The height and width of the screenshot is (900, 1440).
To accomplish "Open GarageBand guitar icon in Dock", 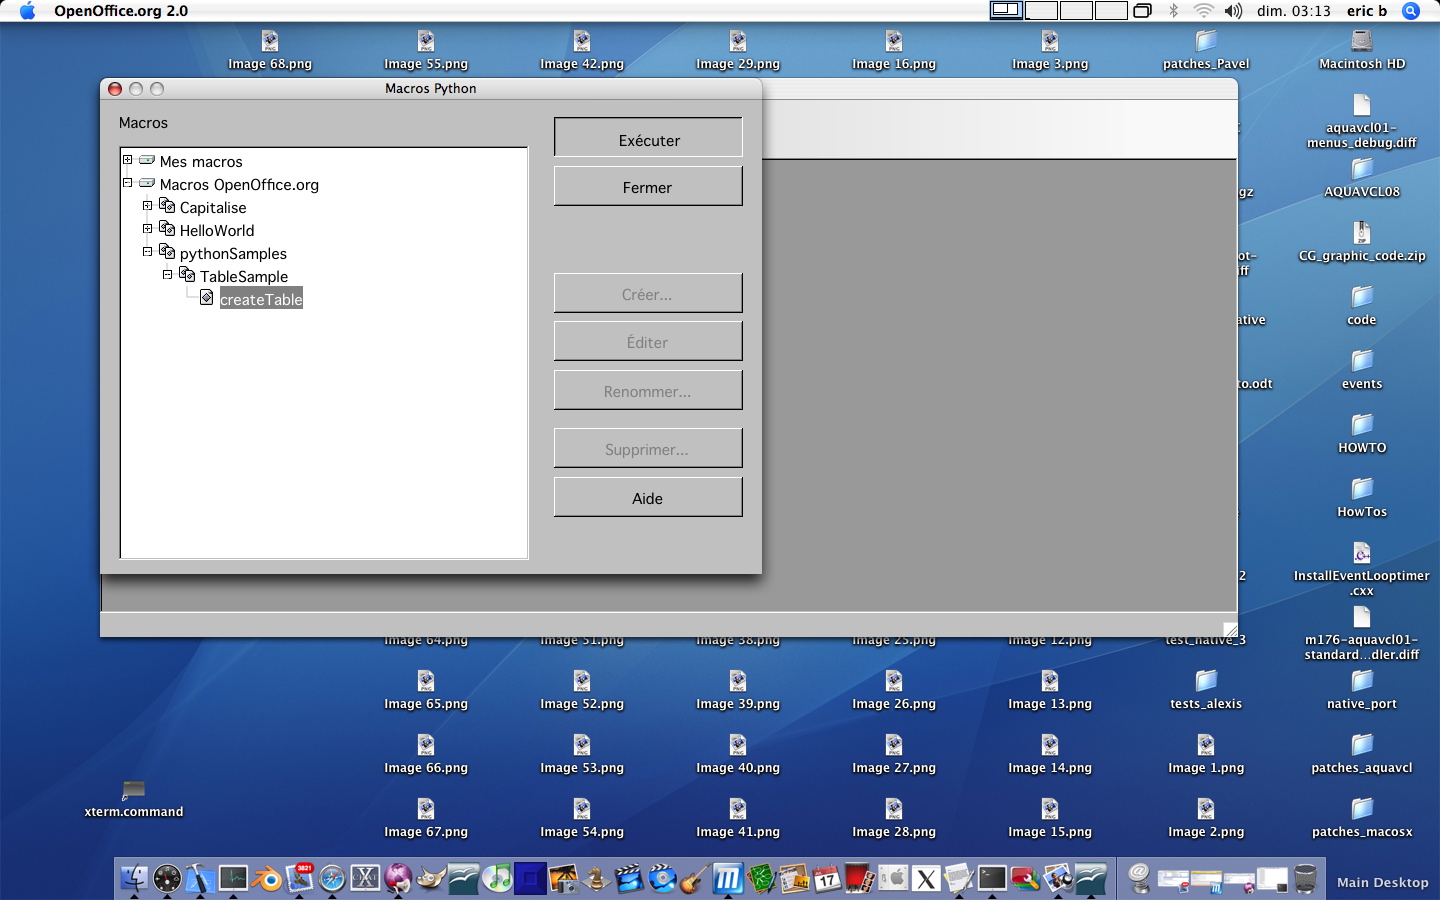I will (695, 879).
